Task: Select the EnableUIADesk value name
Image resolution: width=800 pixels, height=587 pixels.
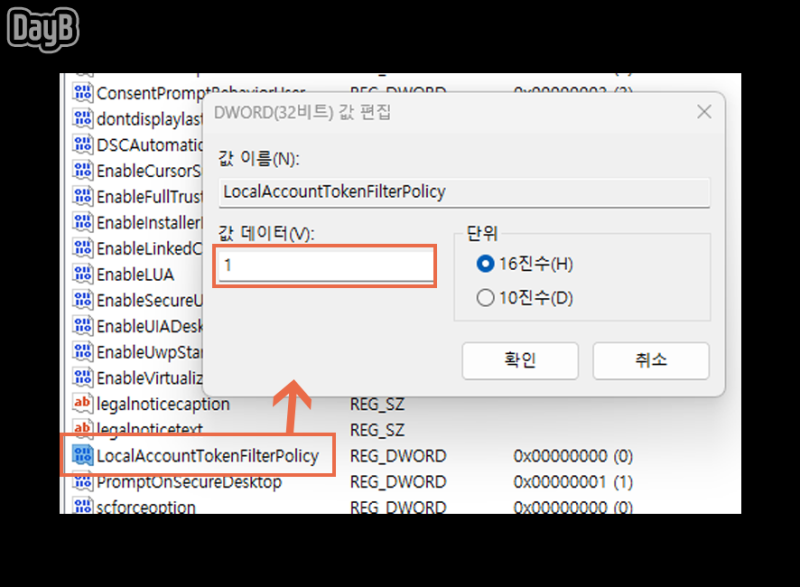Action: (149, 326)
